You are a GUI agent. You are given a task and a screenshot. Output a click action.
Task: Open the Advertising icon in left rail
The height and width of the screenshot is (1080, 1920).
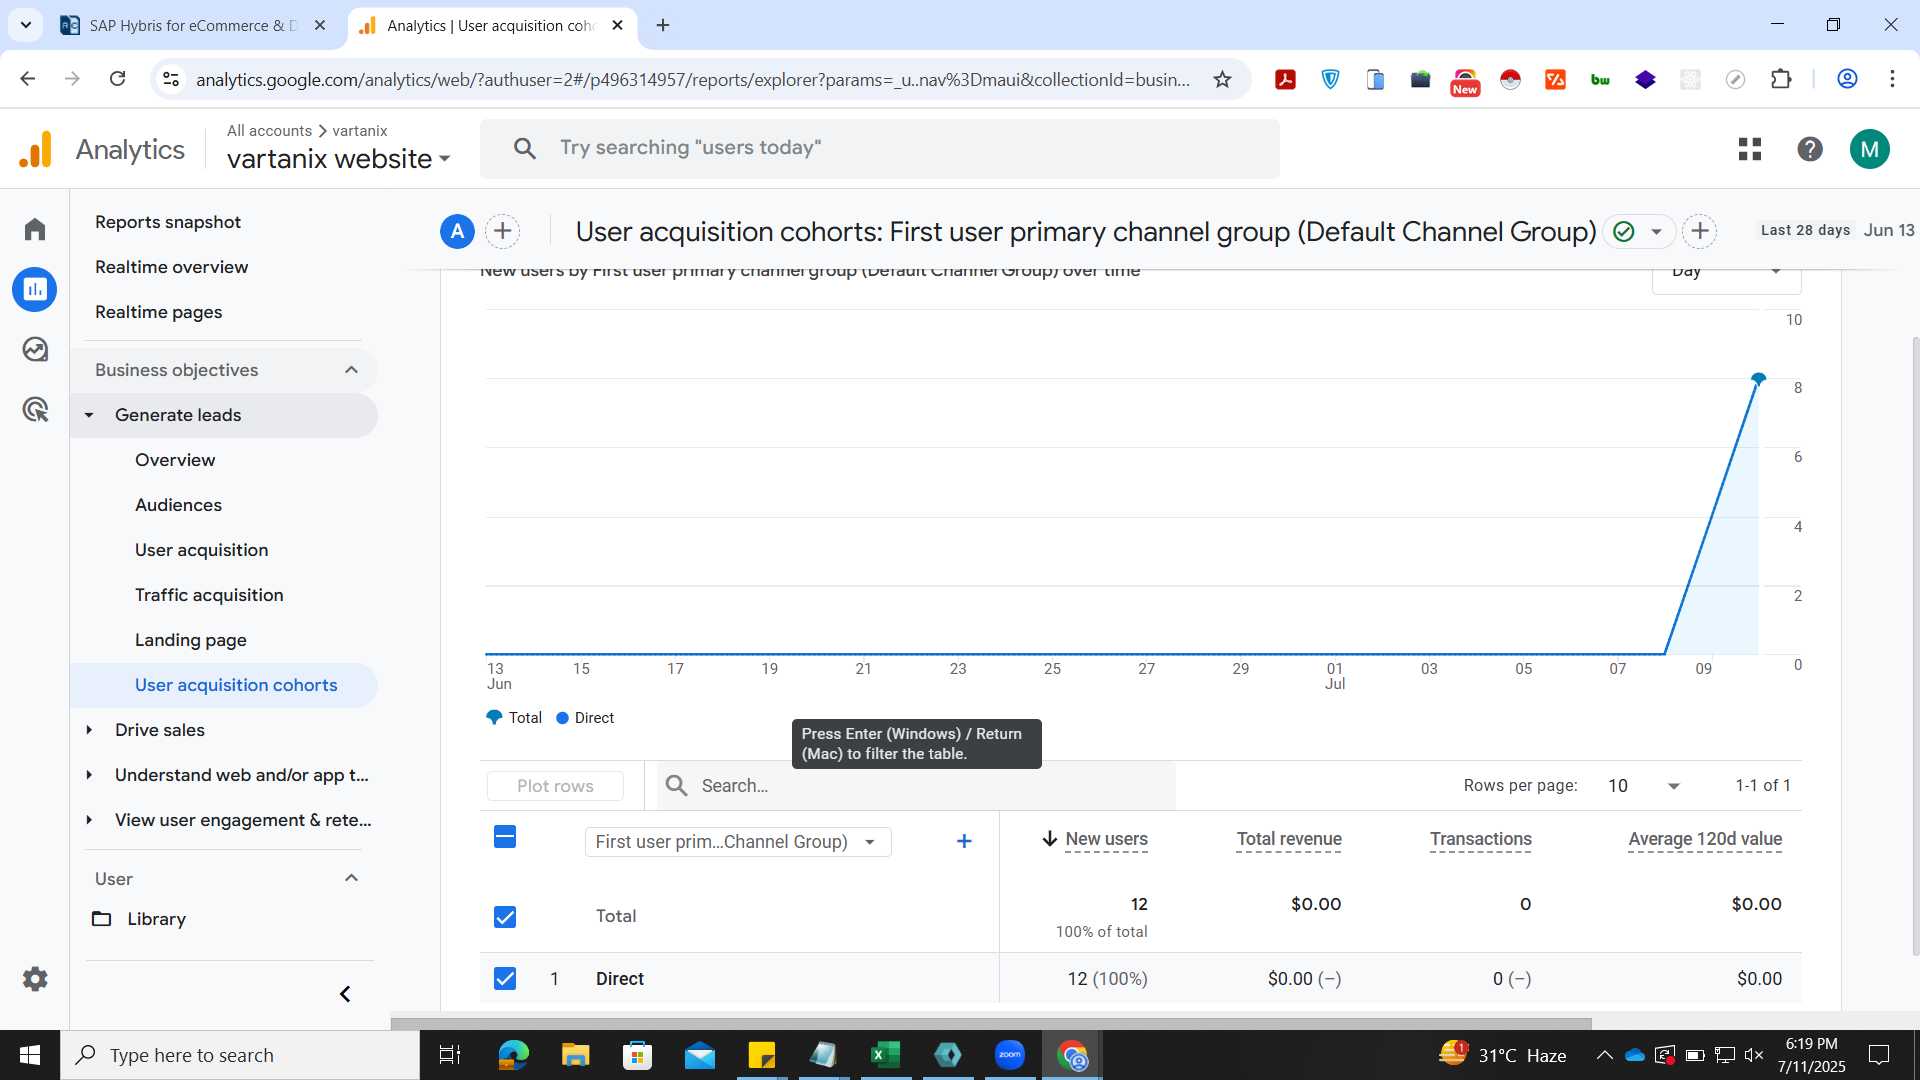(x=35, y=409)
